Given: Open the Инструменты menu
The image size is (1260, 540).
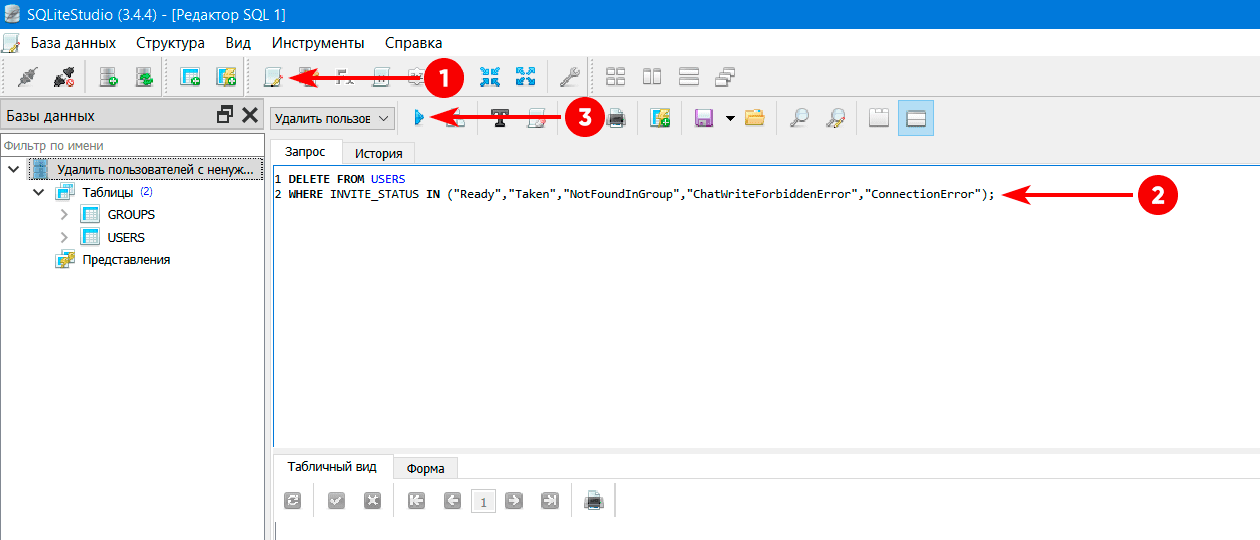Looking at the screenshot, I should [317, 43].
